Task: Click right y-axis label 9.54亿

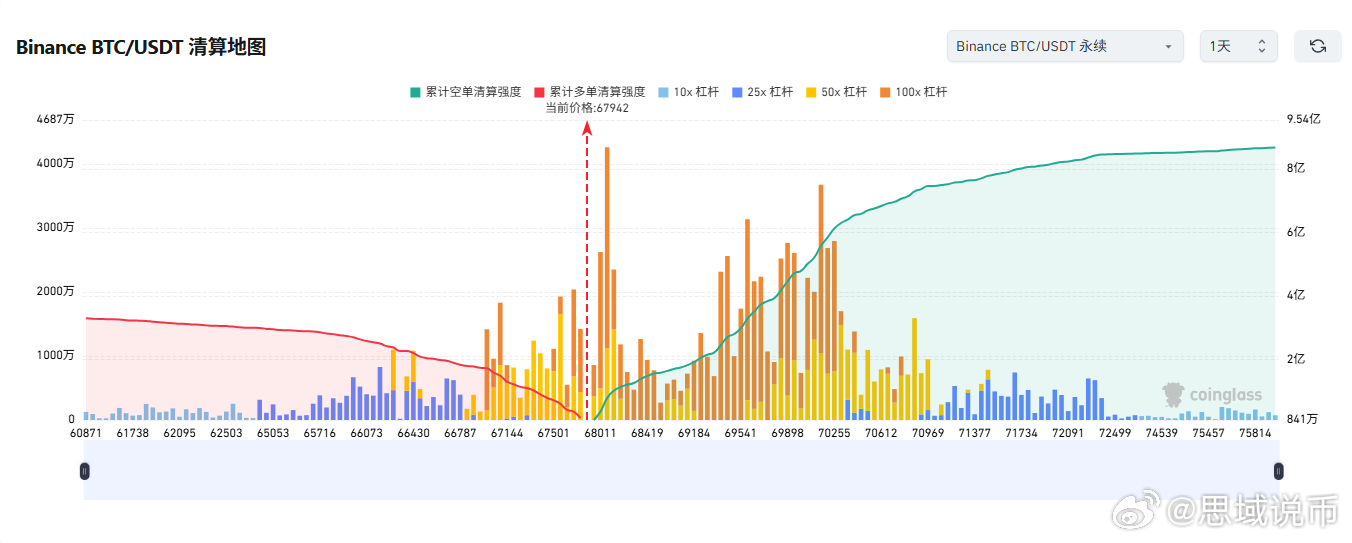Action: [x=1304, y=119]
